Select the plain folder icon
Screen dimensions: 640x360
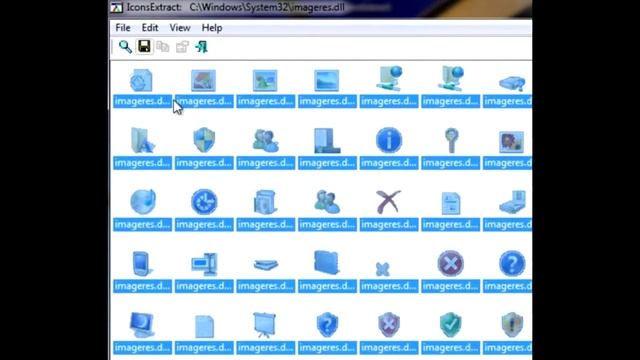click(x=327, y=262)
